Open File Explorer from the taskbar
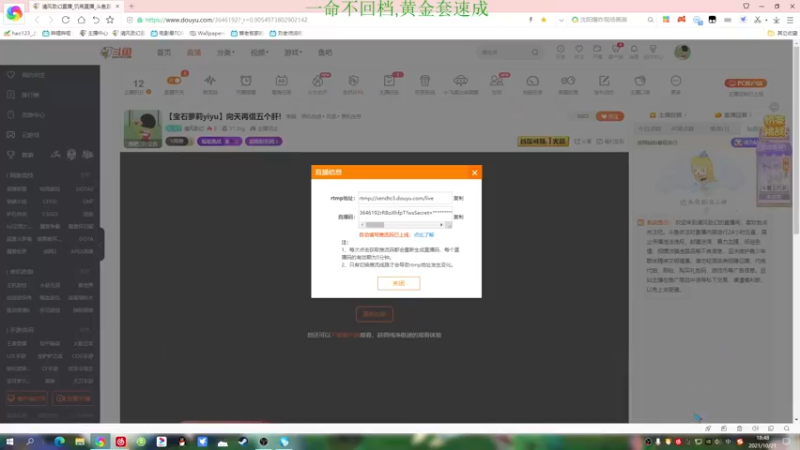This screenshot has width=800, height=450. click(80, 441)
